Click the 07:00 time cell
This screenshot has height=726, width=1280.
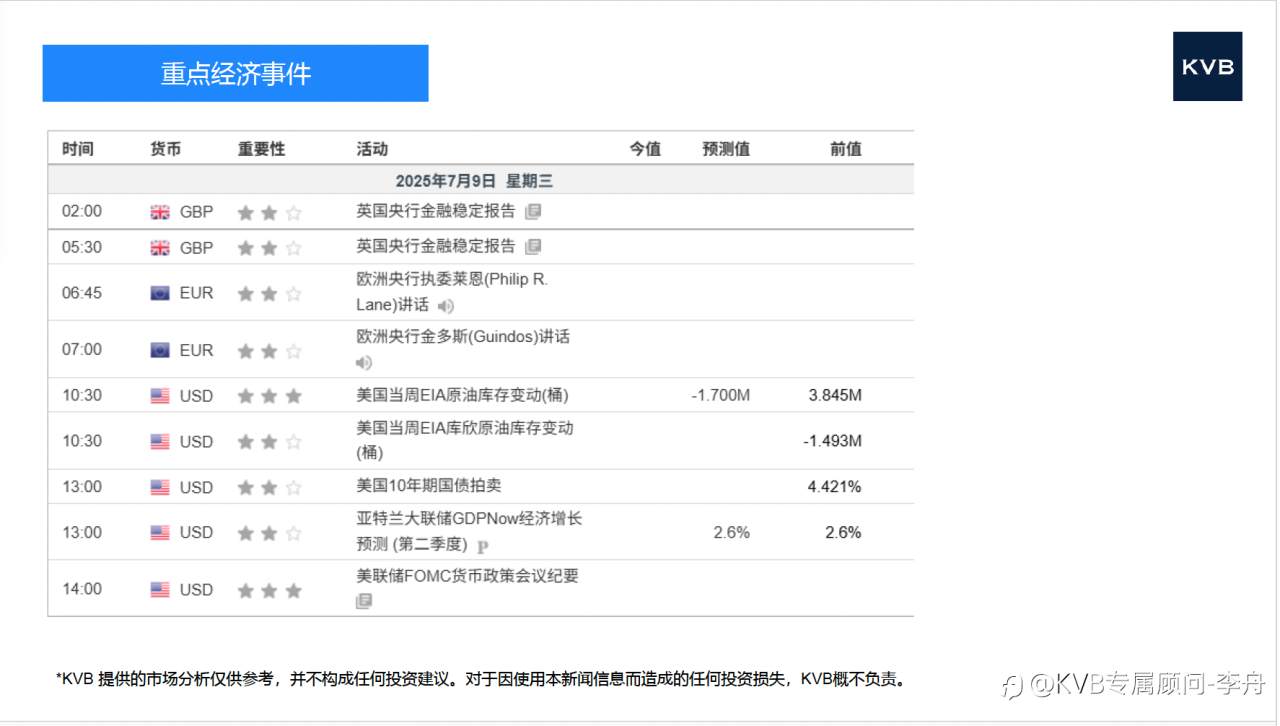coord(82,350)
